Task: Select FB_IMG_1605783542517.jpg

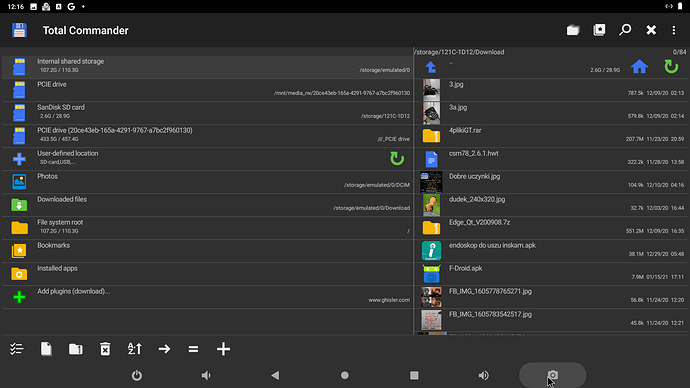Action: tap(552, 319)
